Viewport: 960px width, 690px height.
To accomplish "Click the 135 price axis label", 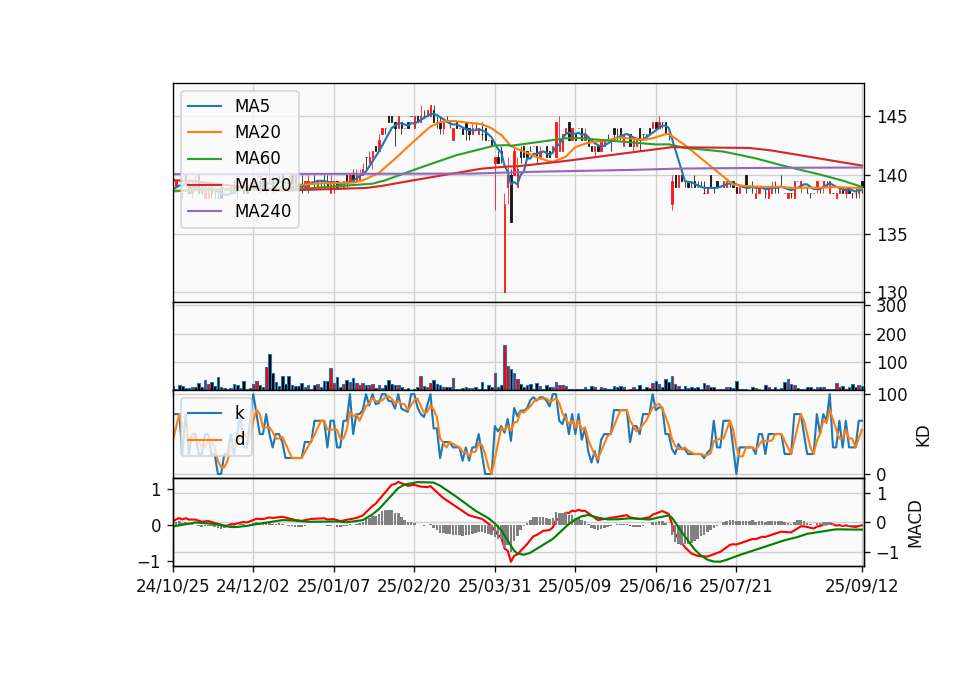I will [892, 235].
